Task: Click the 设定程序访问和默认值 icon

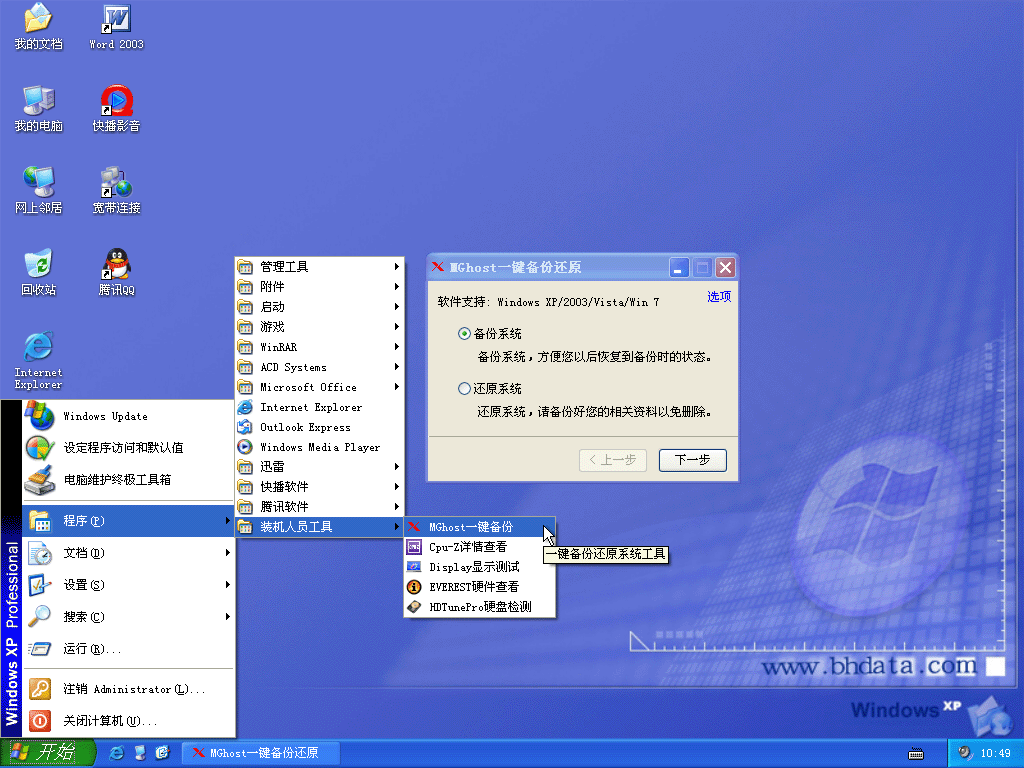Action: [39, 448]
